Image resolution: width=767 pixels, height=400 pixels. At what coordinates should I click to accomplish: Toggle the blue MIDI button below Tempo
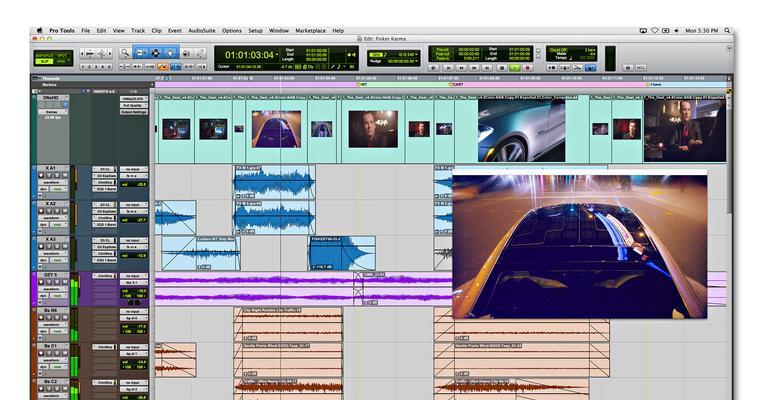point(590,68)
